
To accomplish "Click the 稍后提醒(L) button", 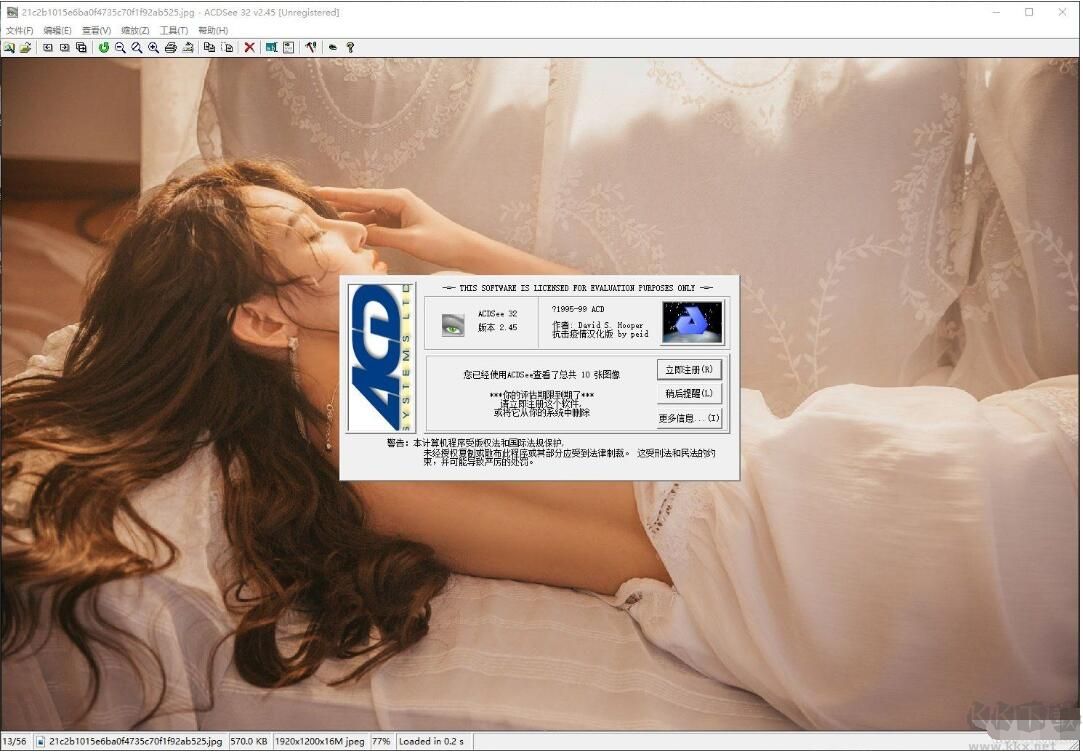I will 689,394.
